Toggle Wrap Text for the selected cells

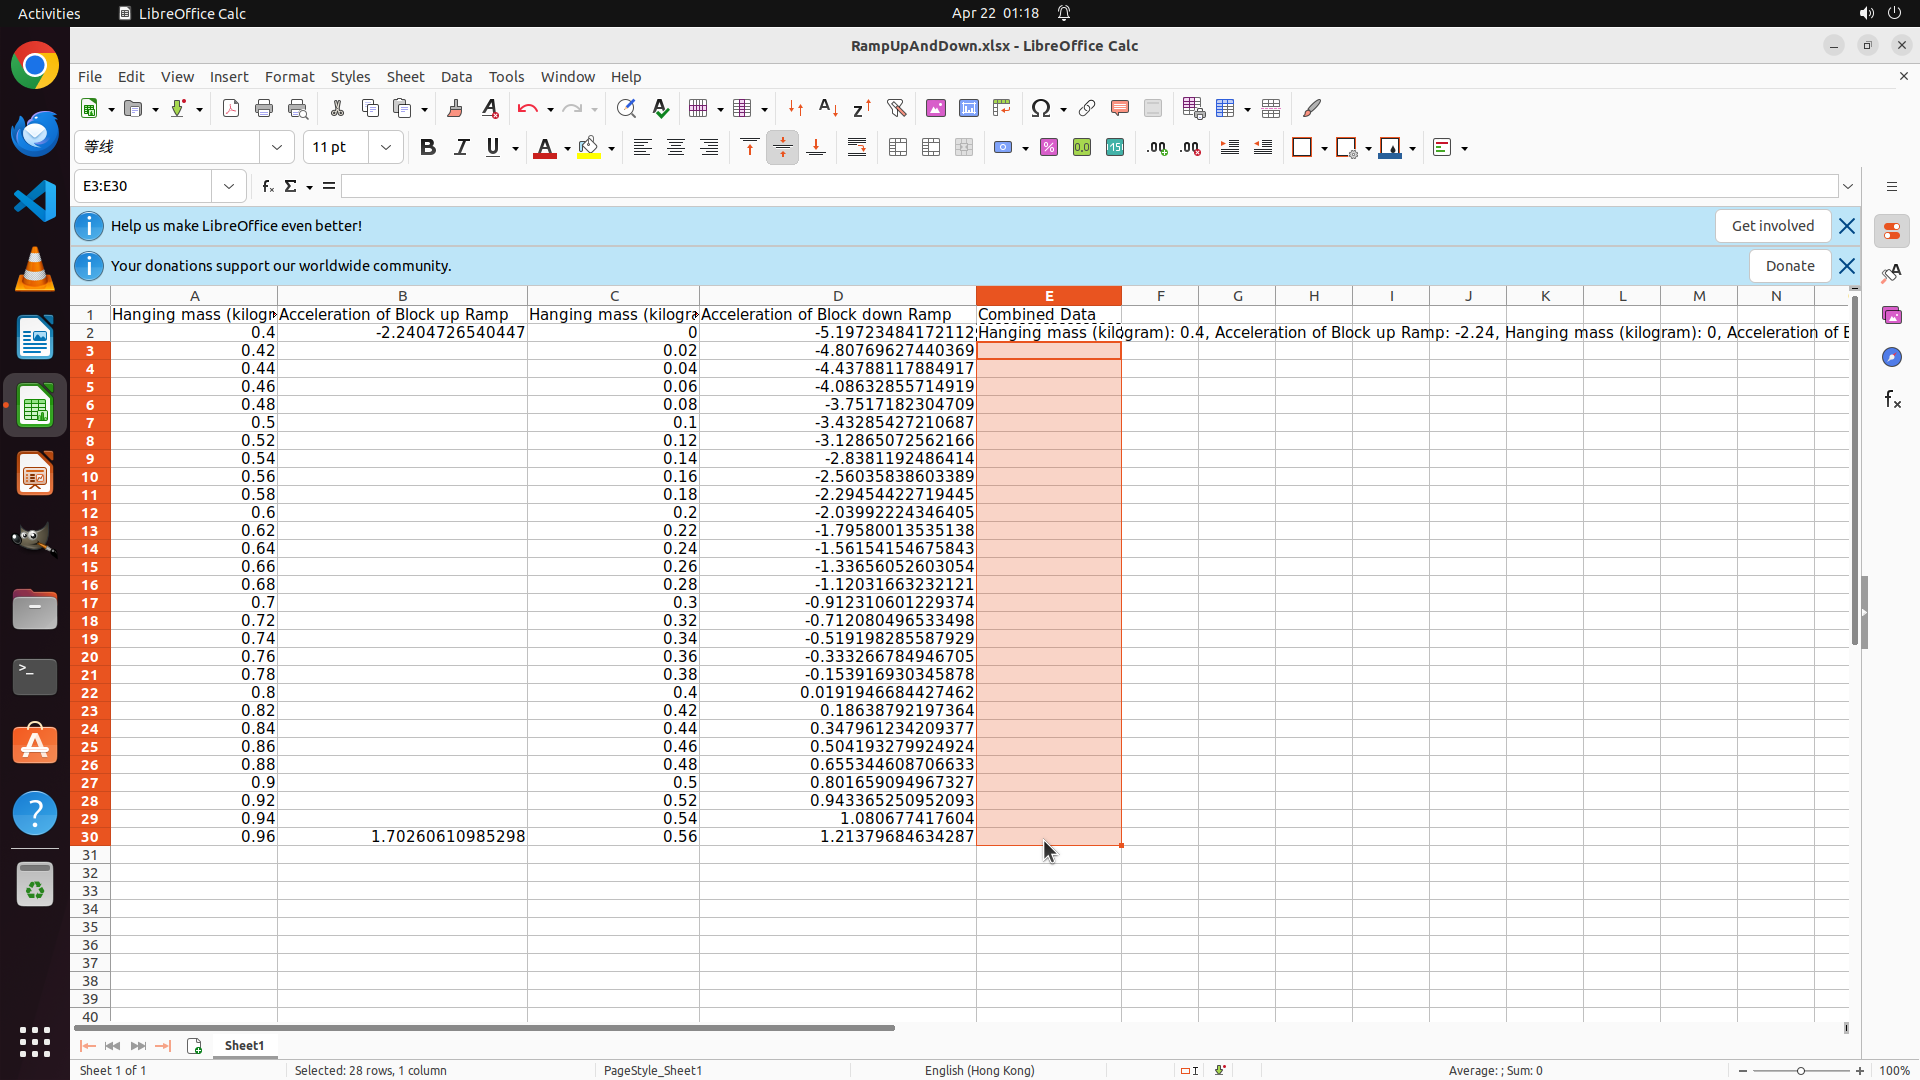[857, 148]
